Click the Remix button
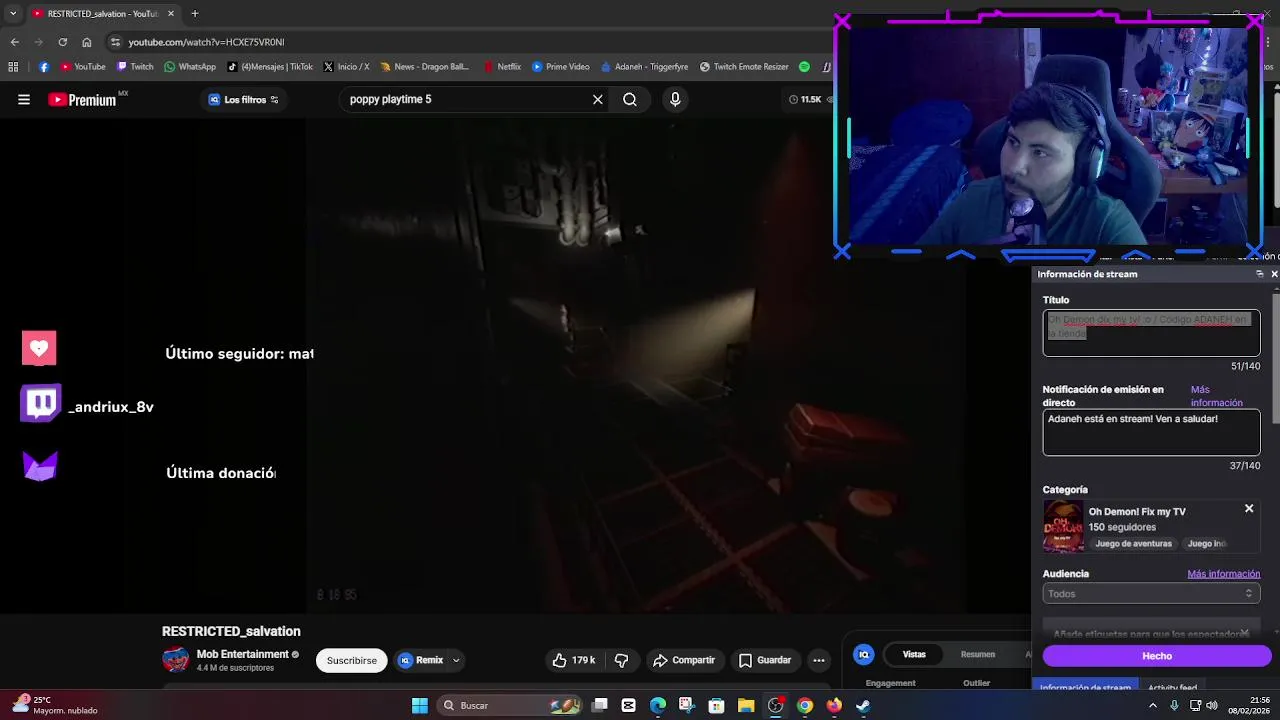Viewport: 1280px width, 720px height. click(x=421, y=660)
